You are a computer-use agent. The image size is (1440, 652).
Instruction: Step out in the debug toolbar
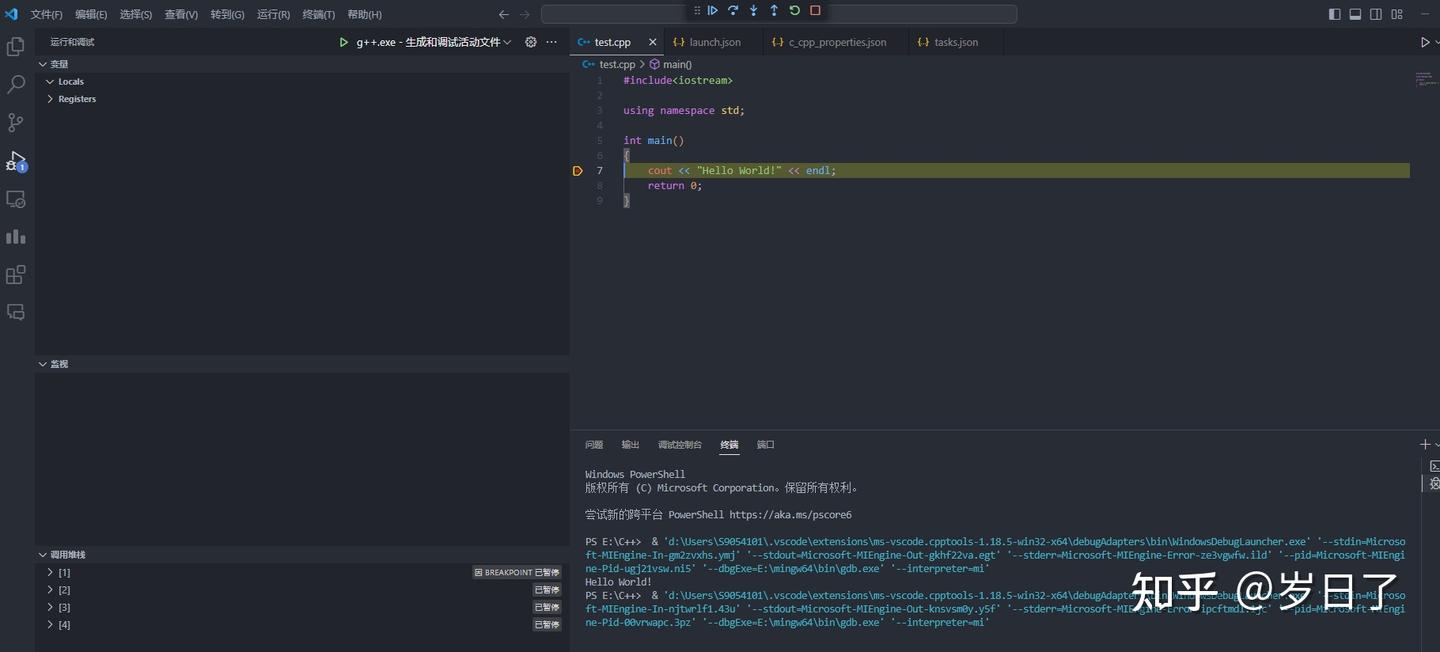tap(774, 10)
